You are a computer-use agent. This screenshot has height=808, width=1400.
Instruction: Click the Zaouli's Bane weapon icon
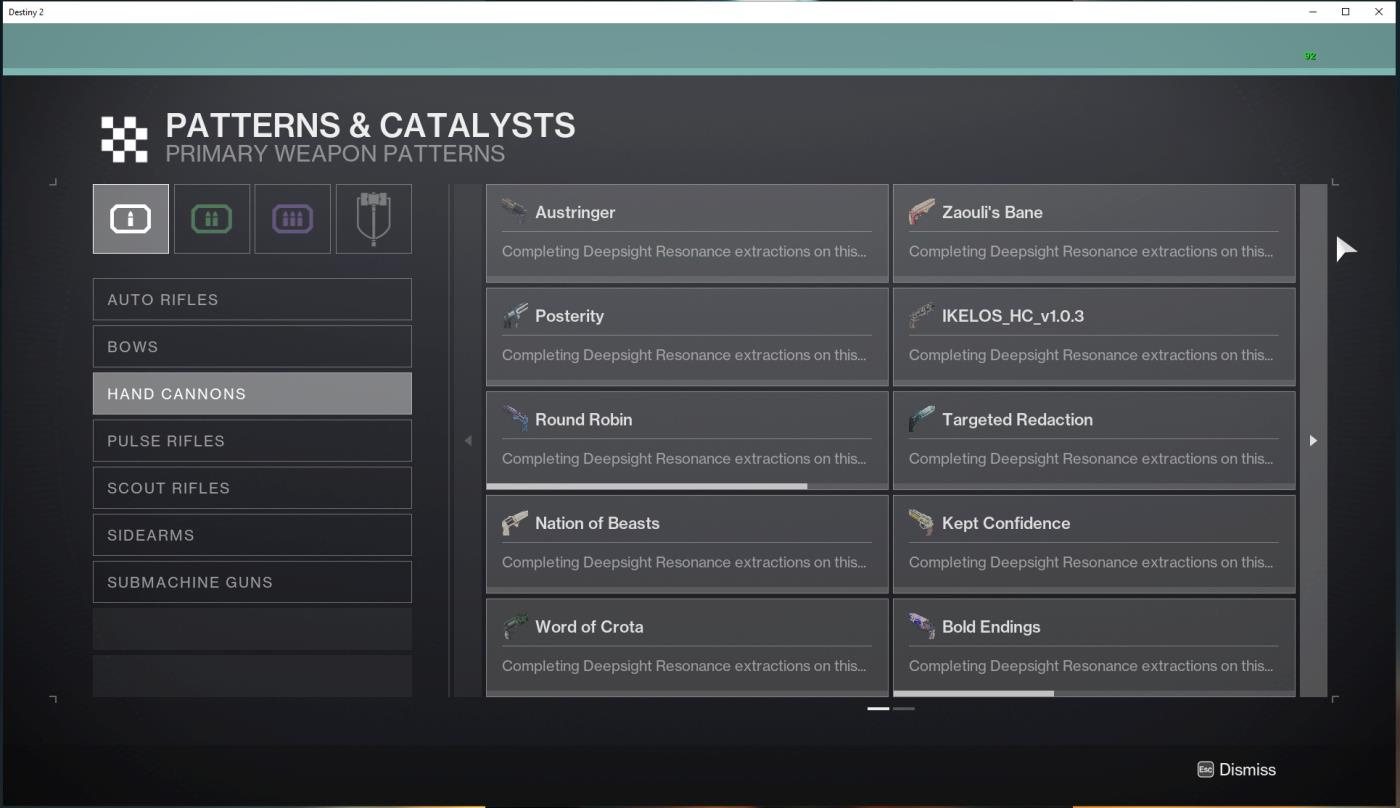coord(921,211)
